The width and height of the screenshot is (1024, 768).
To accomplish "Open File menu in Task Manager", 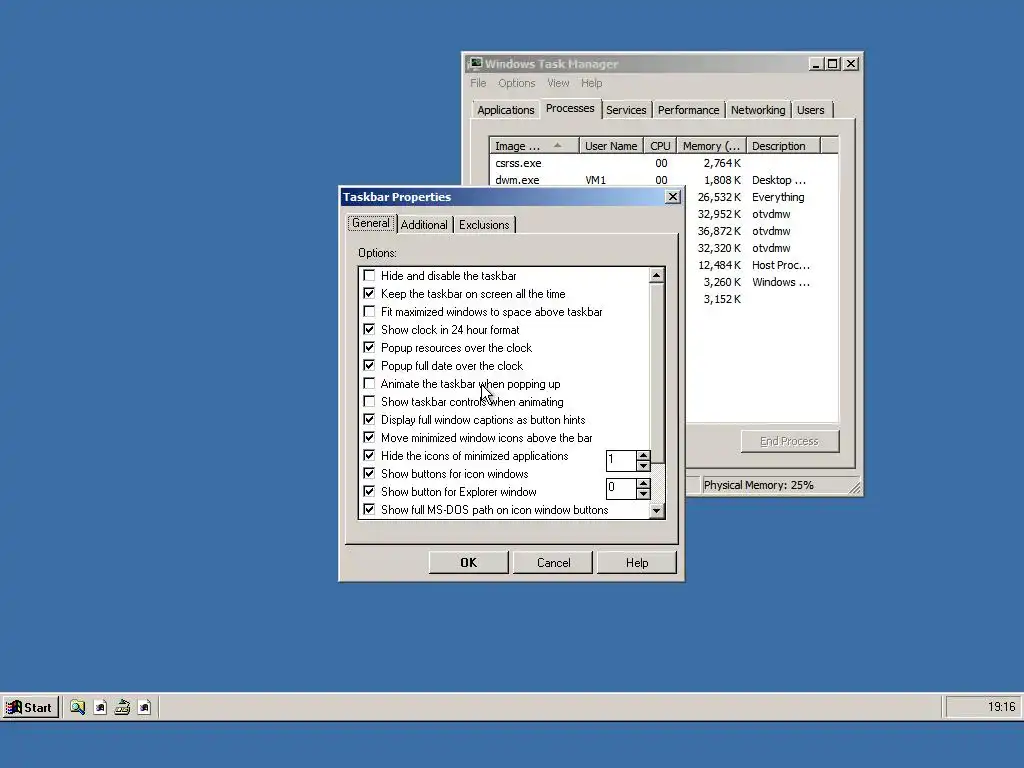I will tap(478, 83).
